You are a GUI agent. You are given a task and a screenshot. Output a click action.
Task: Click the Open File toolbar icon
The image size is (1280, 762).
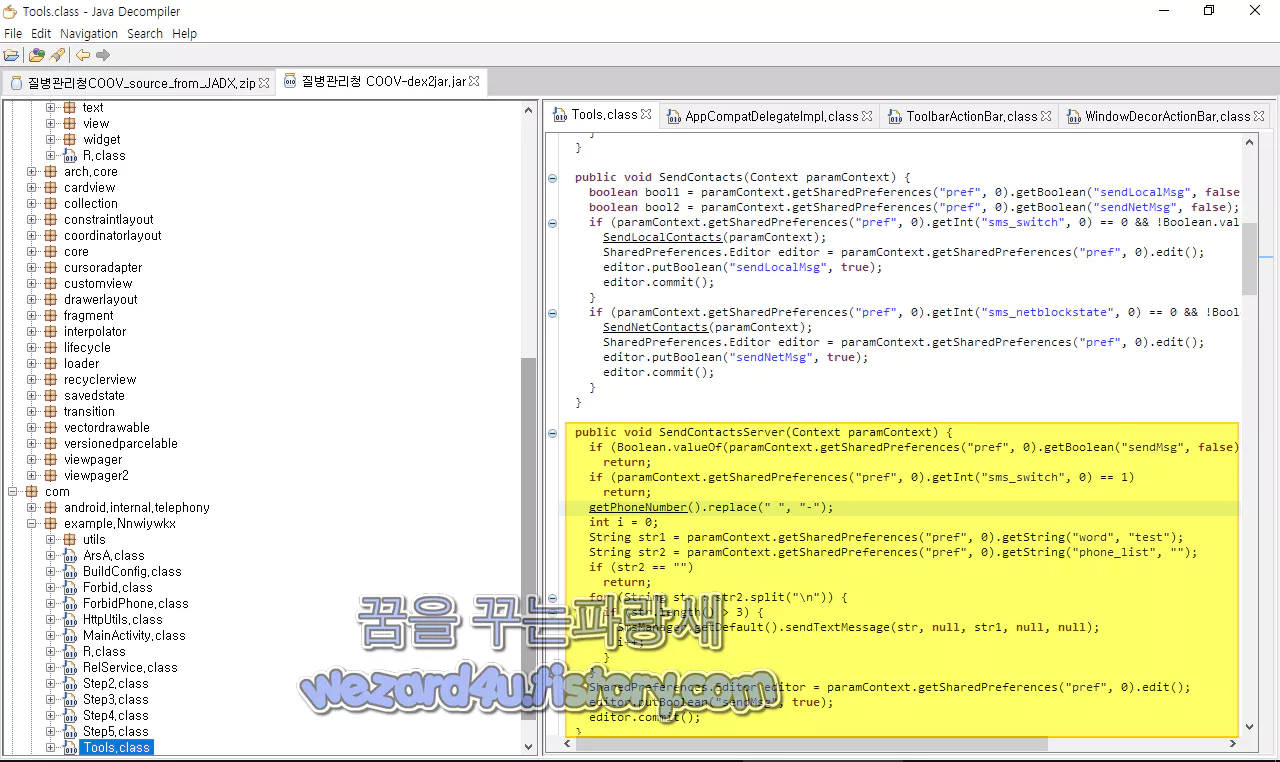[x=12, y=55]
